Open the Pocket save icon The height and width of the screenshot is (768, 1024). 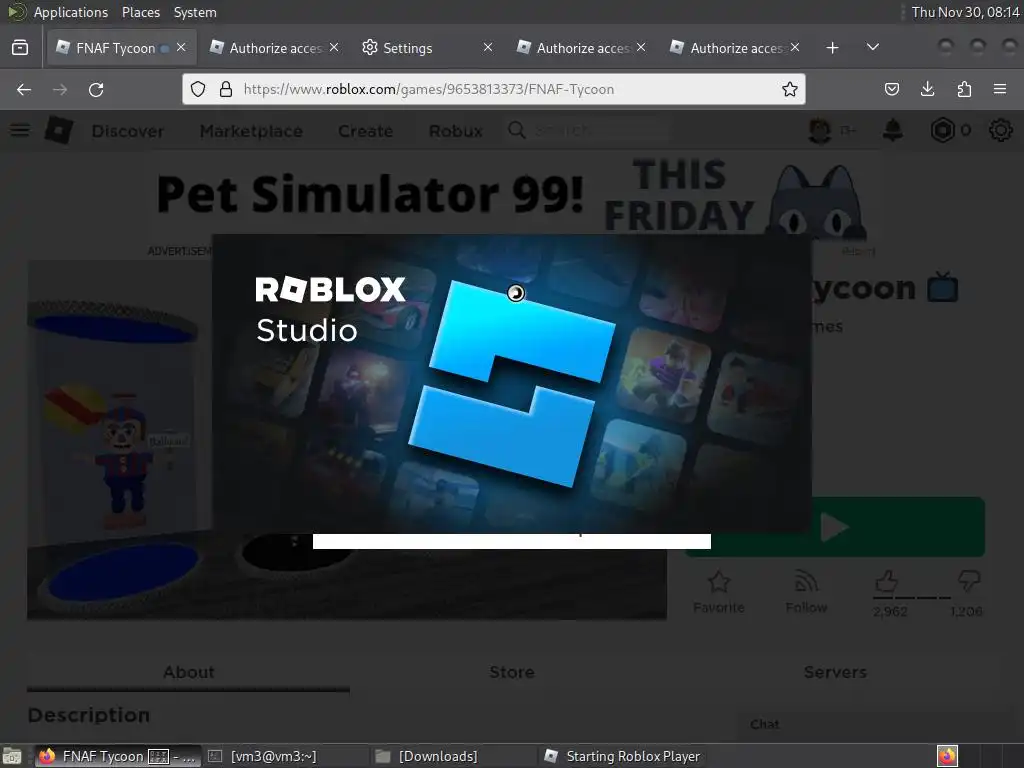point(891,89)
